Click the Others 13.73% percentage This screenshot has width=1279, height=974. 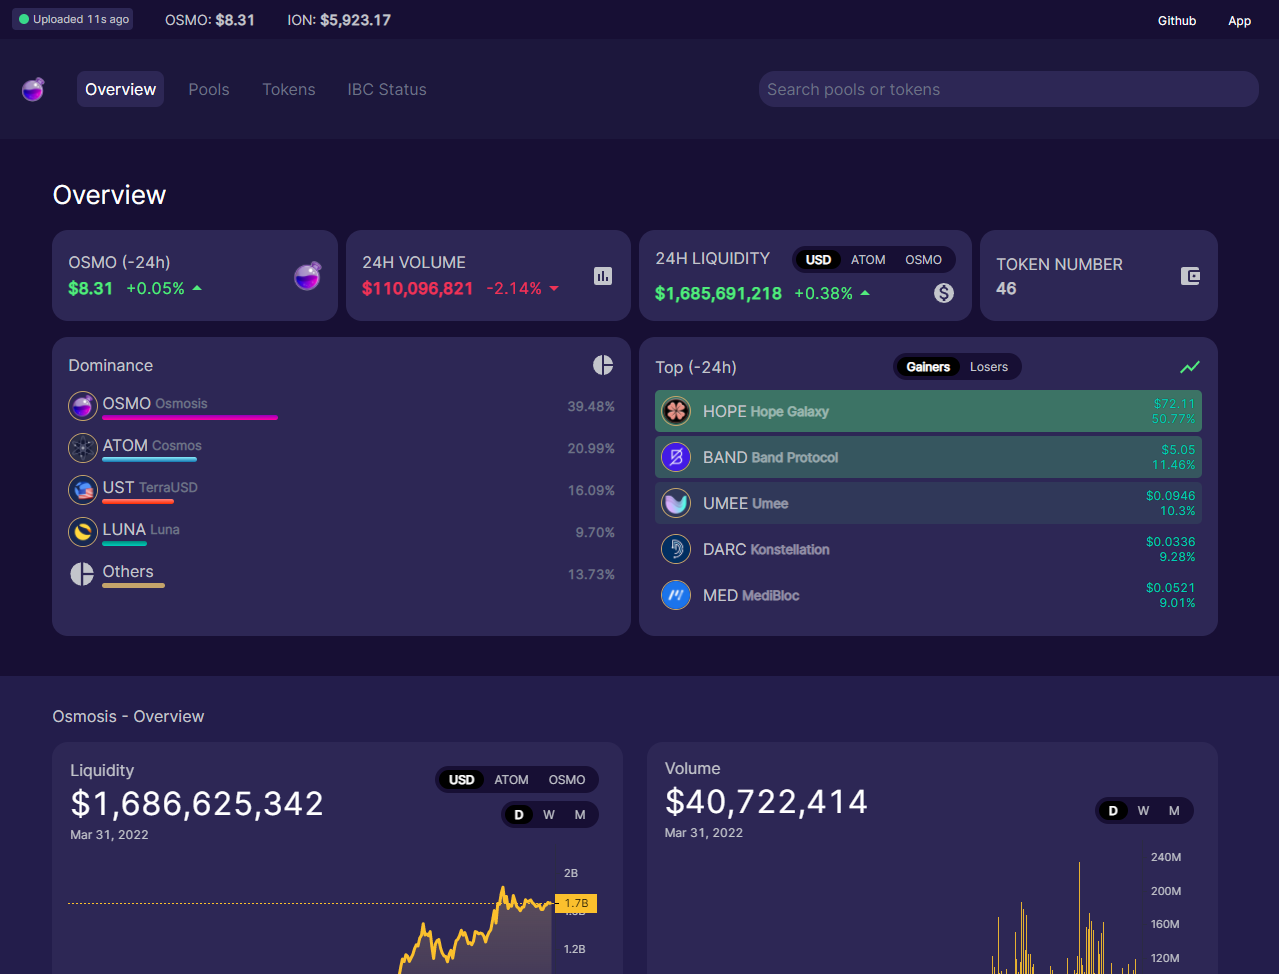click(x=591, y=574)
